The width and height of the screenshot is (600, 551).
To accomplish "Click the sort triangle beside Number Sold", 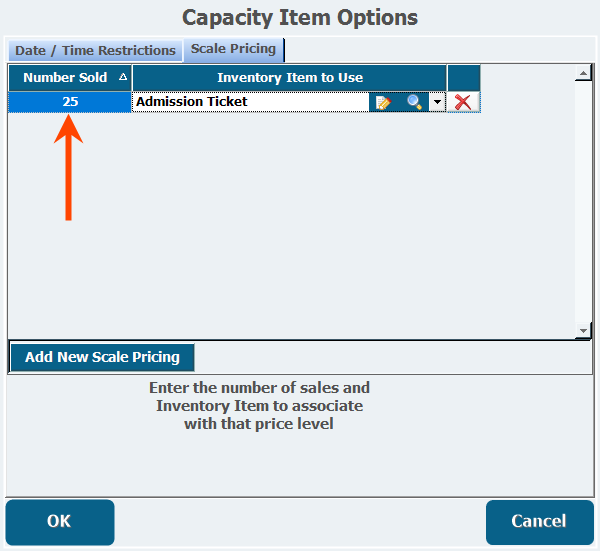I will click(123, 77).
